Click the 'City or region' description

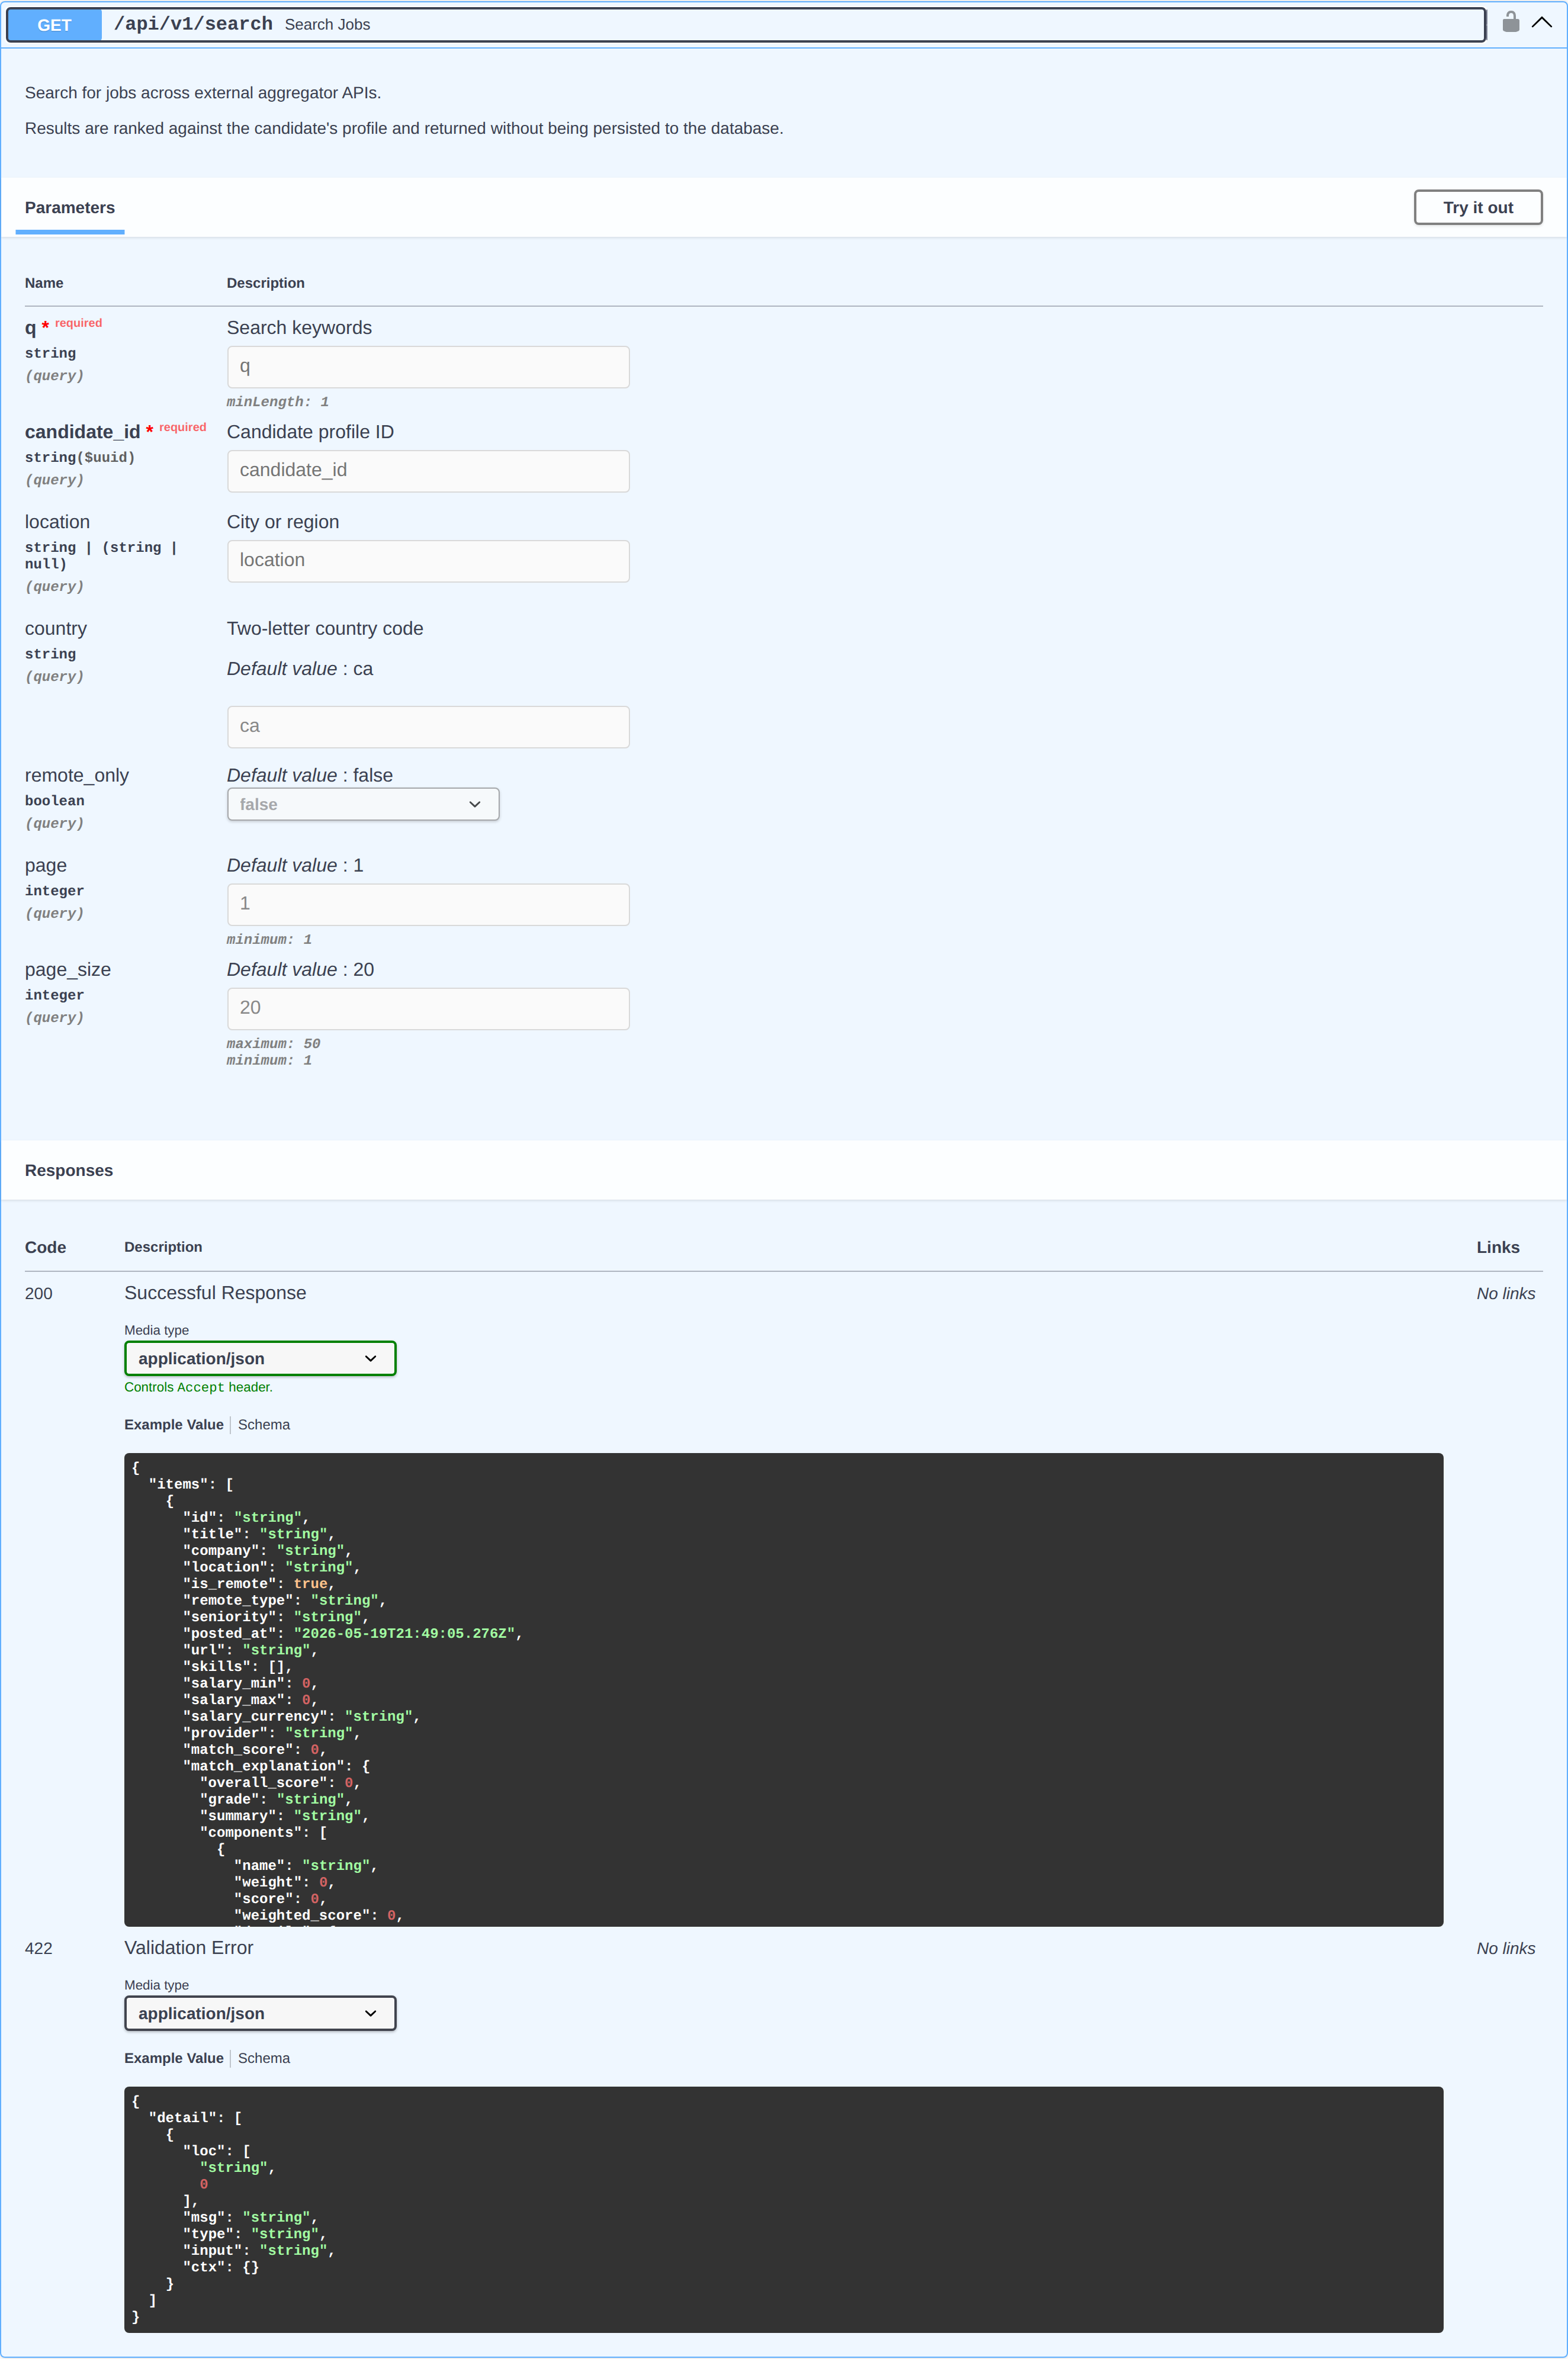(x=283, y=522)
